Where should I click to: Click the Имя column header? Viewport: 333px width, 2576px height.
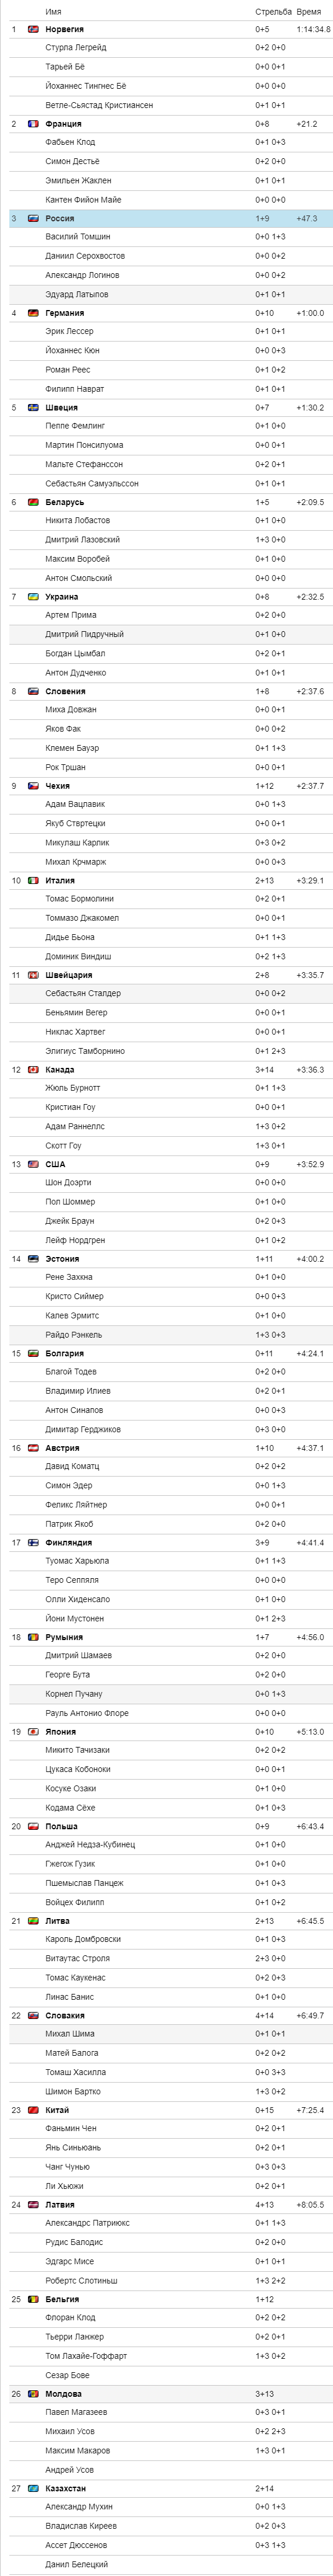(53, 11)
